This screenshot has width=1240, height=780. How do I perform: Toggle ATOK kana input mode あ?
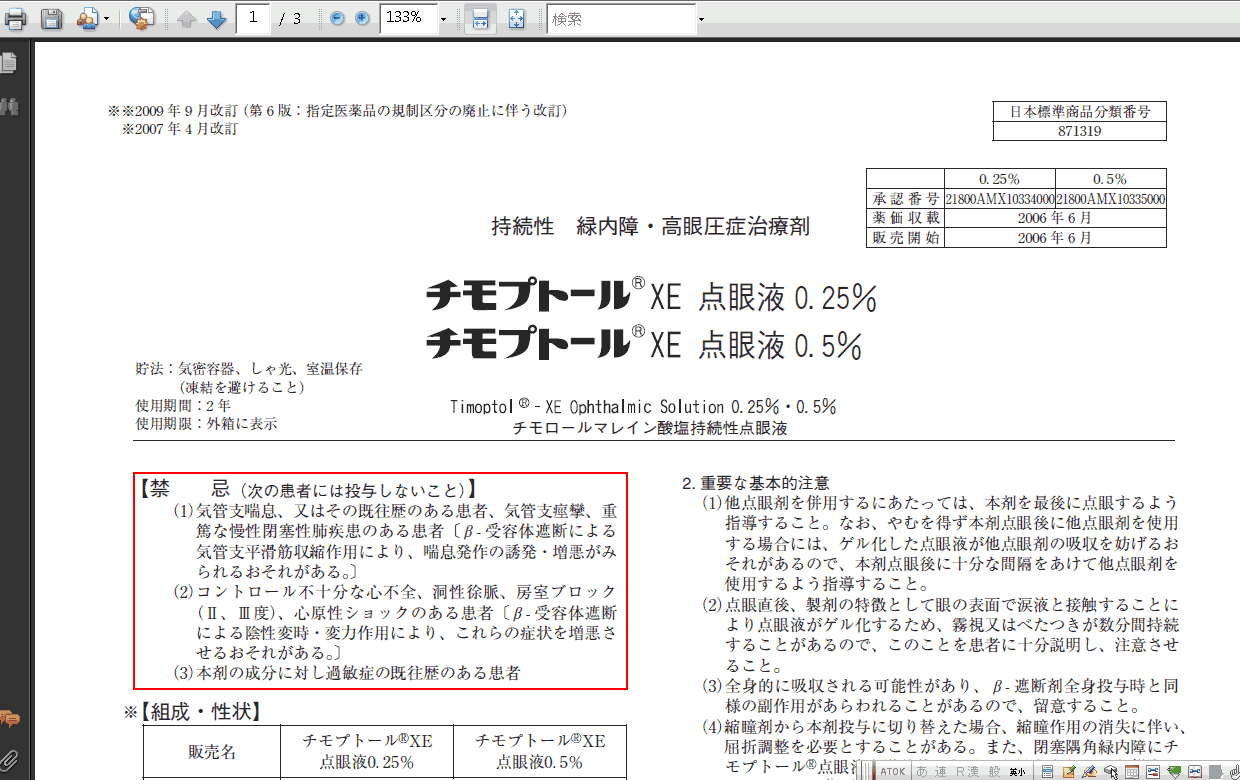[x=922, y=771]
